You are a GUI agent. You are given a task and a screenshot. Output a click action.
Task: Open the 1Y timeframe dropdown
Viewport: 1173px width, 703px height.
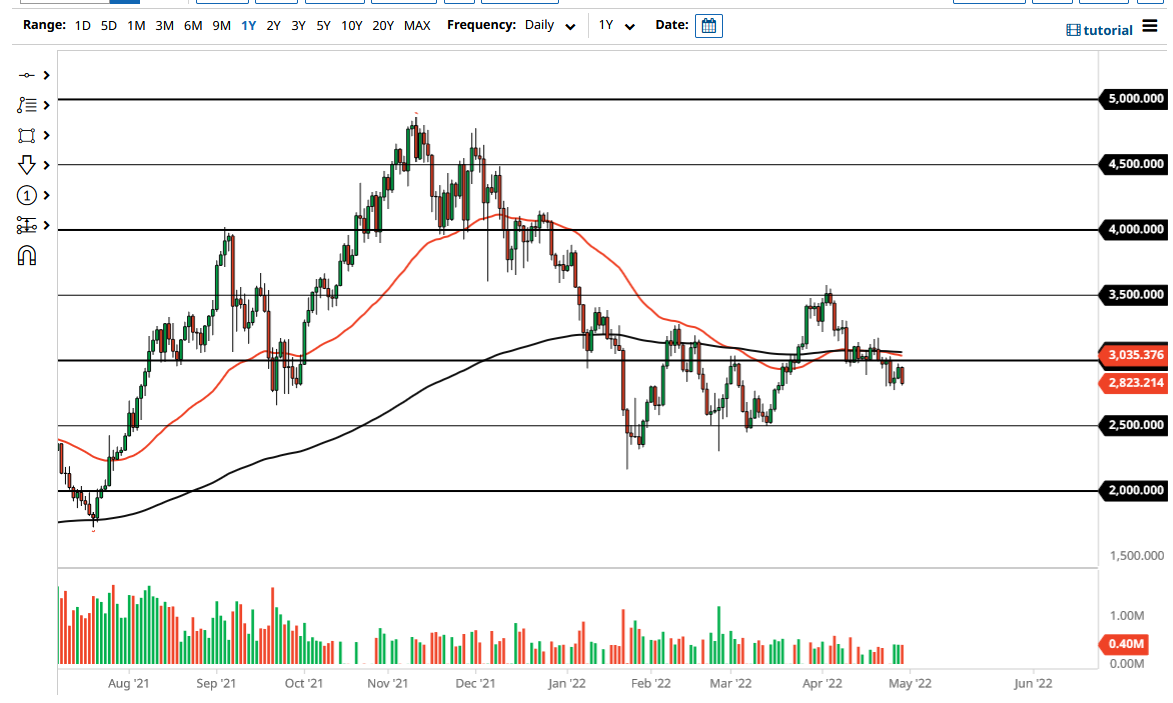(x=616, y=25)
